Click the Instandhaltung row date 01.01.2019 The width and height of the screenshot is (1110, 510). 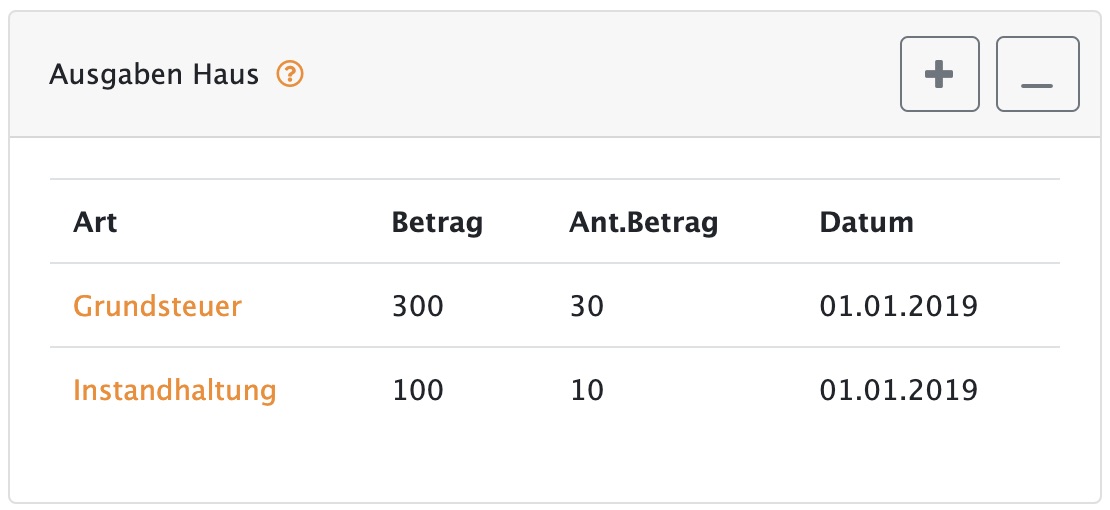coord(898,390)
